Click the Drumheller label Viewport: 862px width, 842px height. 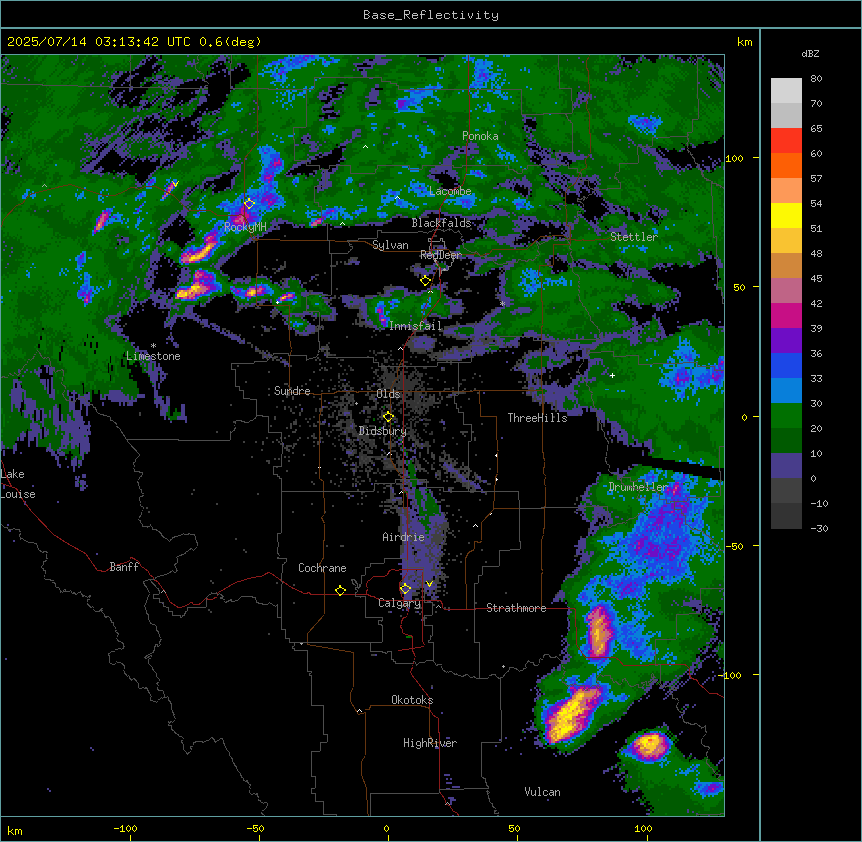tap(638, 487)
